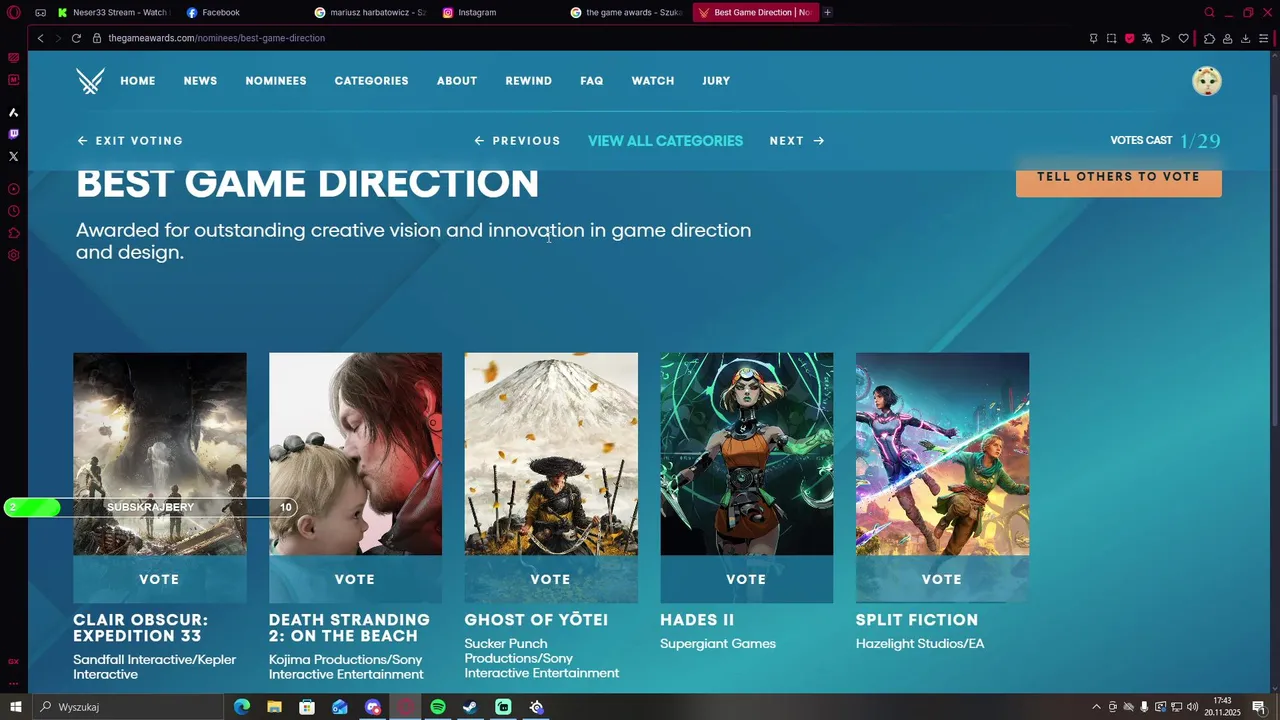
Task: Click VIEW ALL CATEGORIES
Action: click(x=665, y=141)
